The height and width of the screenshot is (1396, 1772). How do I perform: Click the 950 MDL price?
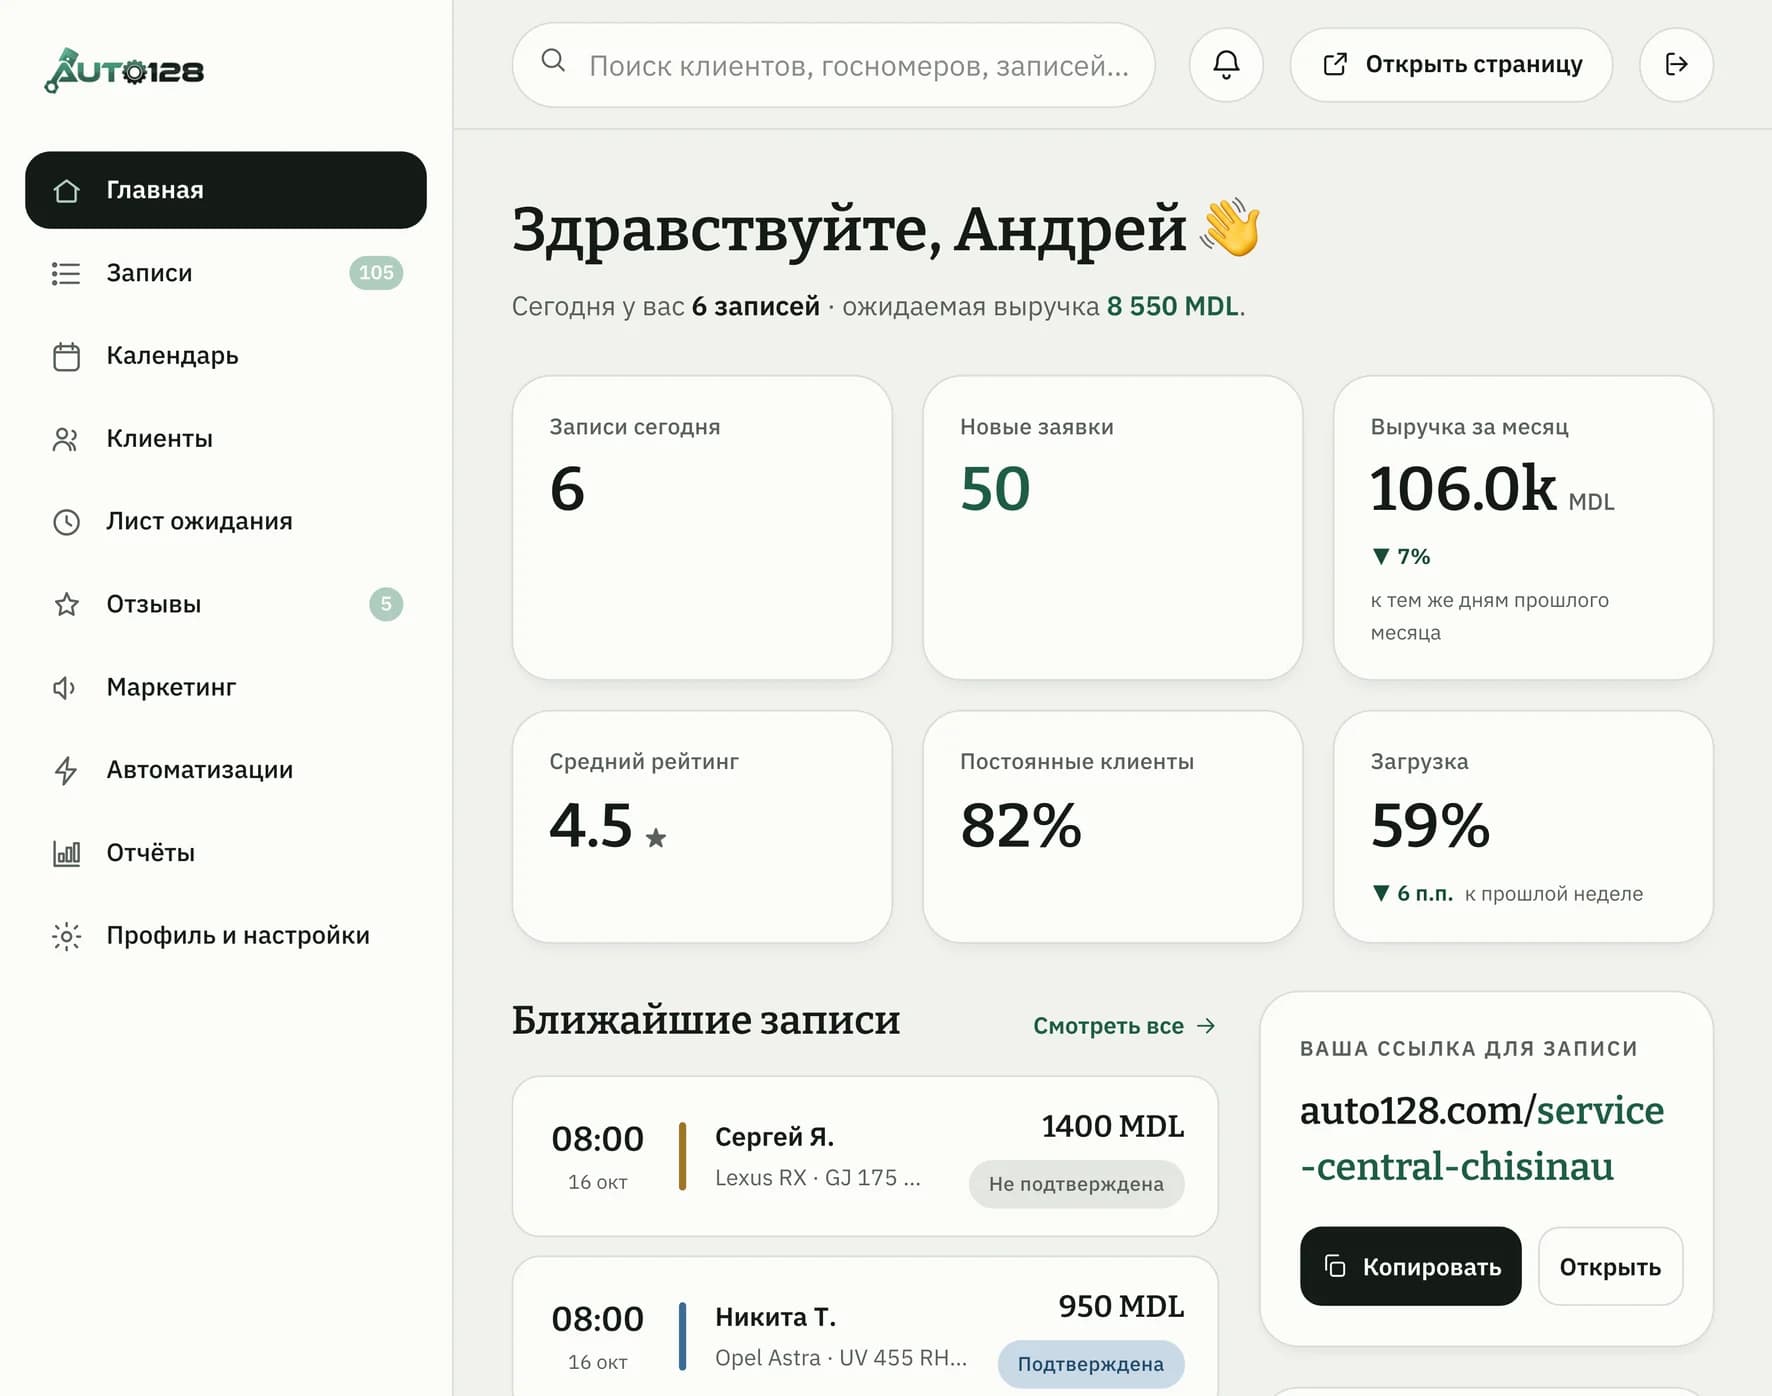click(x=1121, y=1306)
